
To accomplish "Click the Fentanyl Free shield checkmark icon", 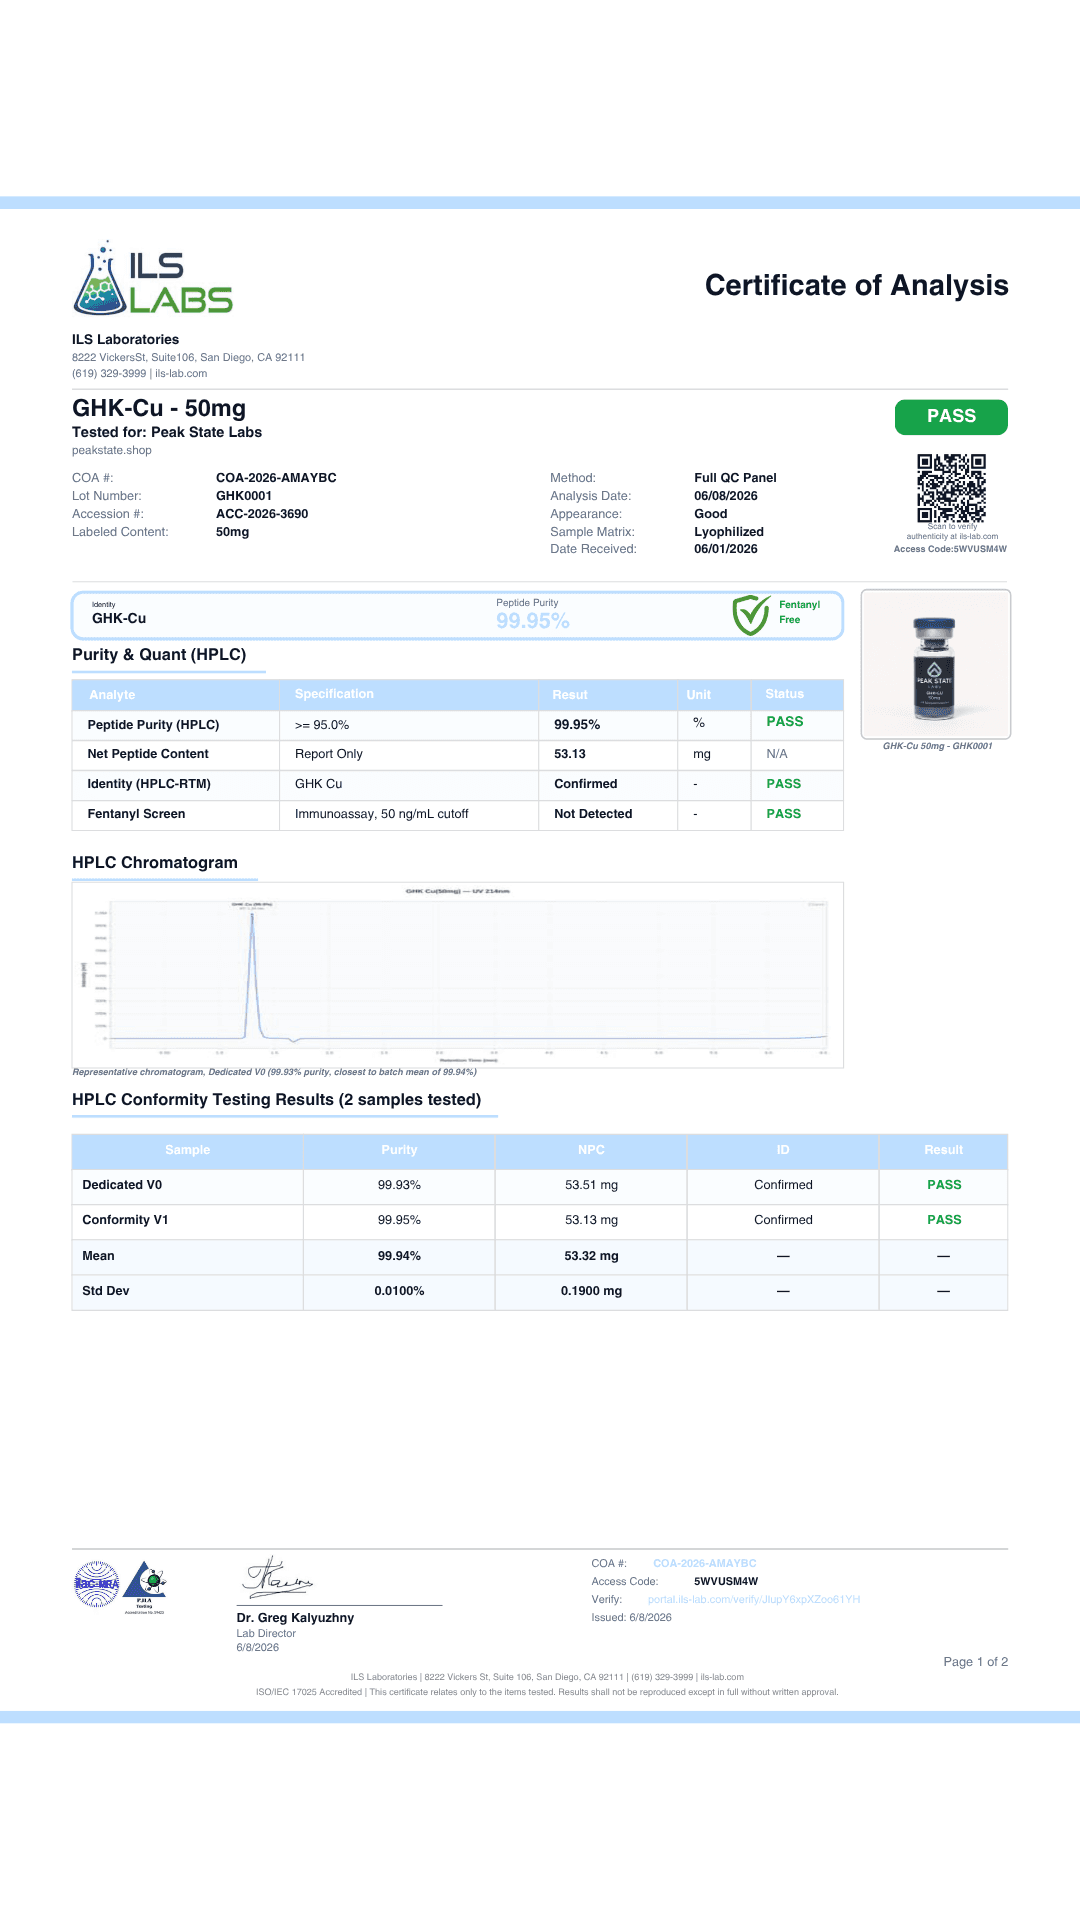I will (751, 615).
